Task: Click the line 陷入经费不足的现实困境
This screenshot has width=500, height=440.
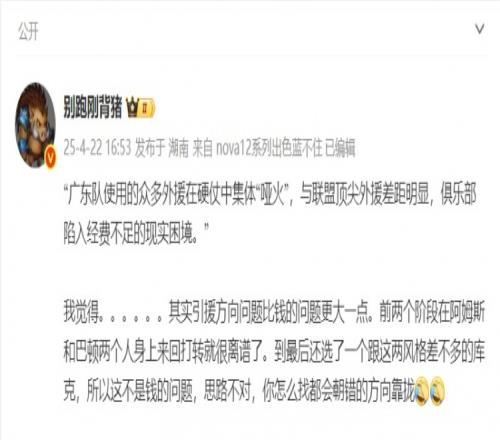Action: click(136, 233)
